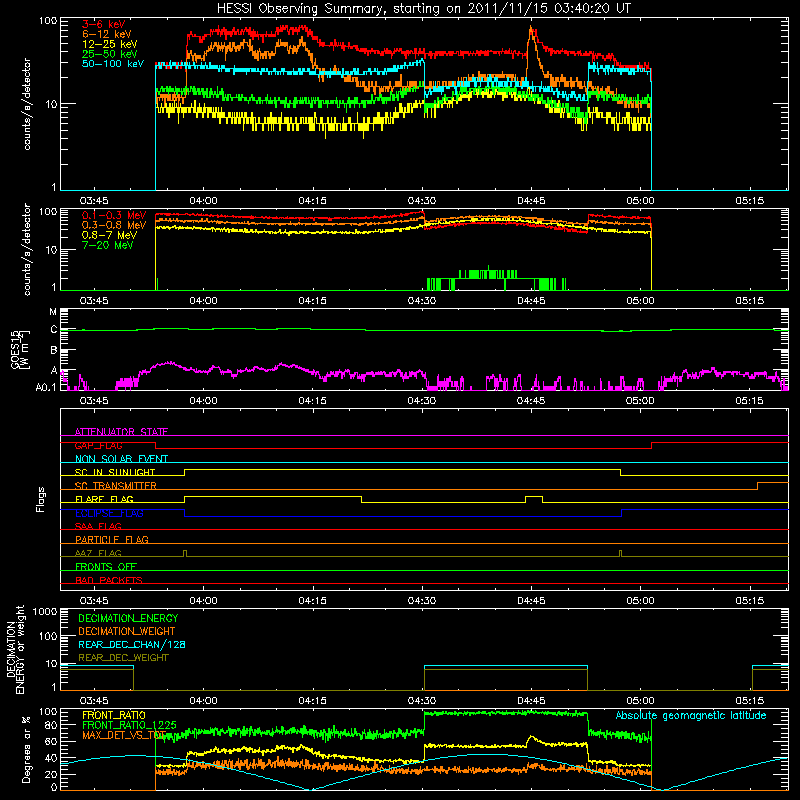Image resolution: width=800 pixels, height=800 pixels.
Task: Select the GAP_FLAG label
Action: click(98, 445)
